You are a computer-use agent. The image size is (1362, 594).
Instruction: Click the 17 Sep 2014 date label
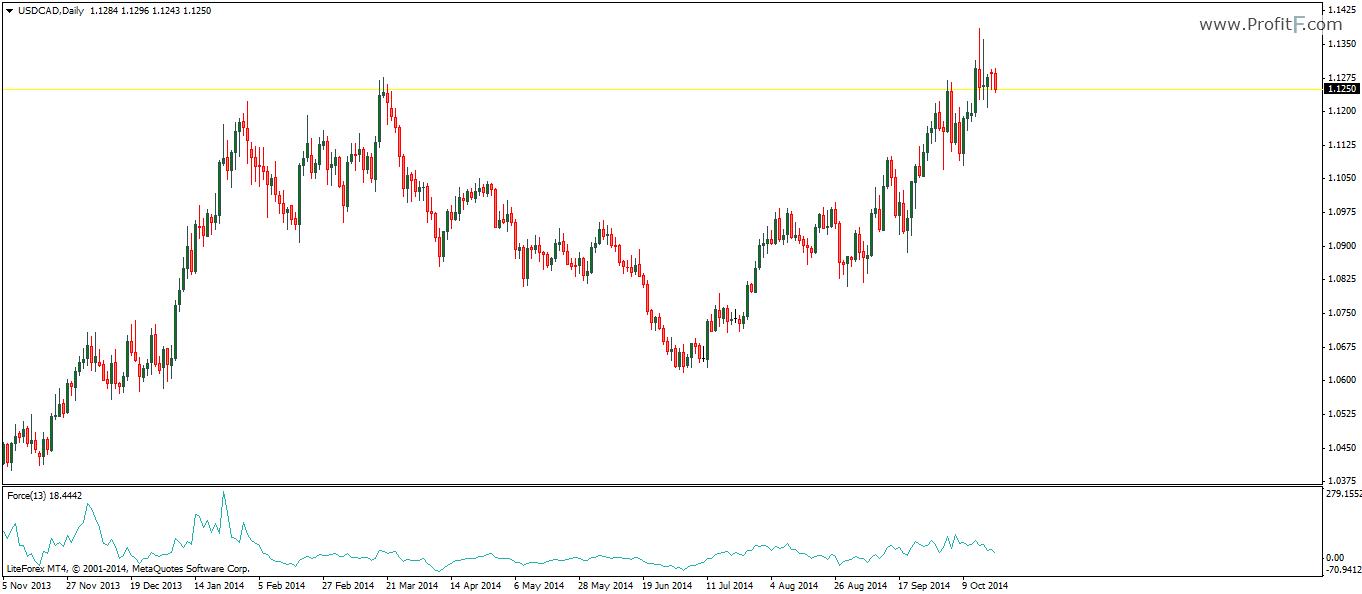pyautogui.click(x=923, y=586)
